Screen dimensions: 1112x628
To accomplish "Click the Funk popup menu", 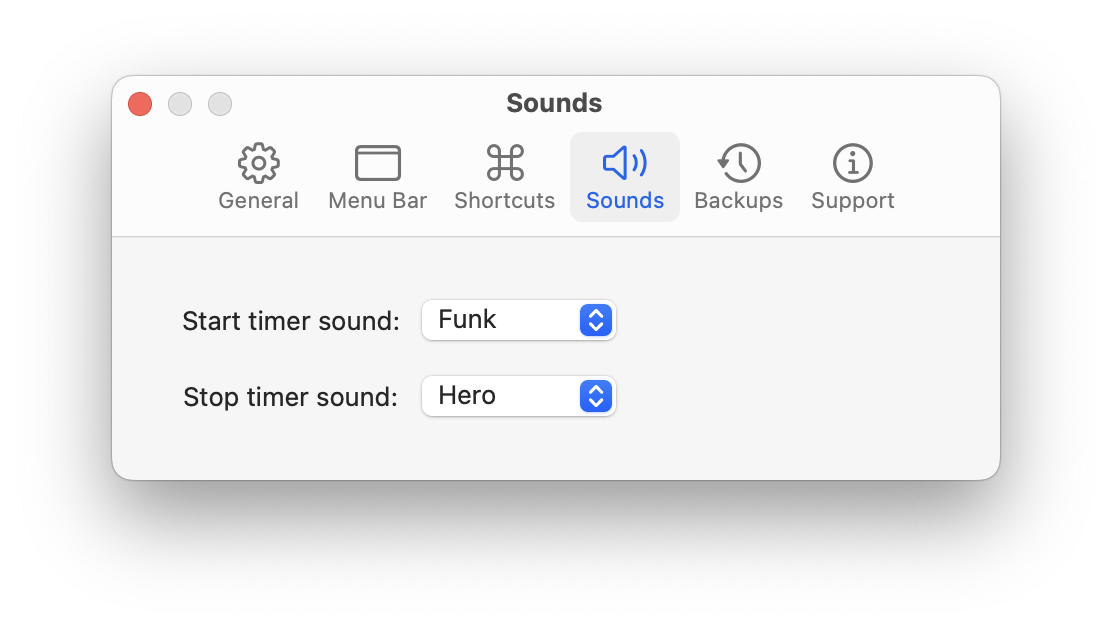I will pyautogui.click(x=518, y=320).
